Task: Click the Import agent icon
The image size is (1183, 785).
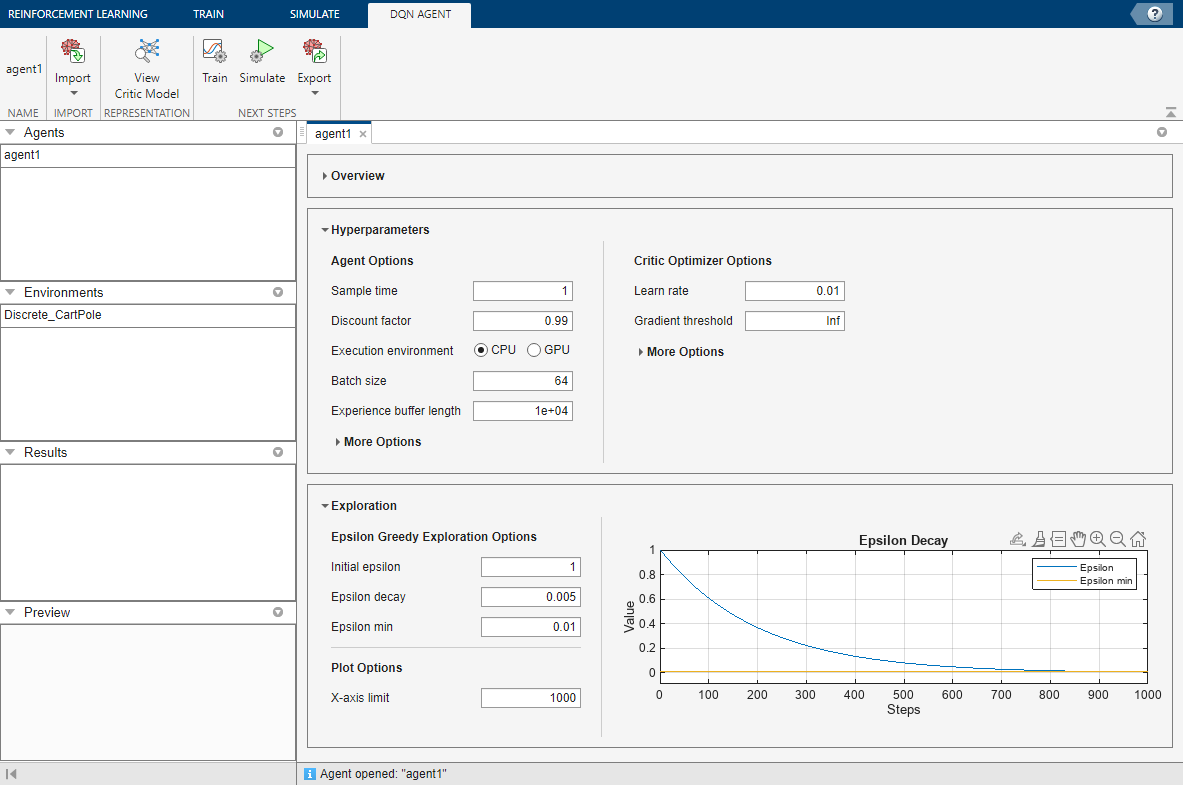Action: (x=72, y=52)
